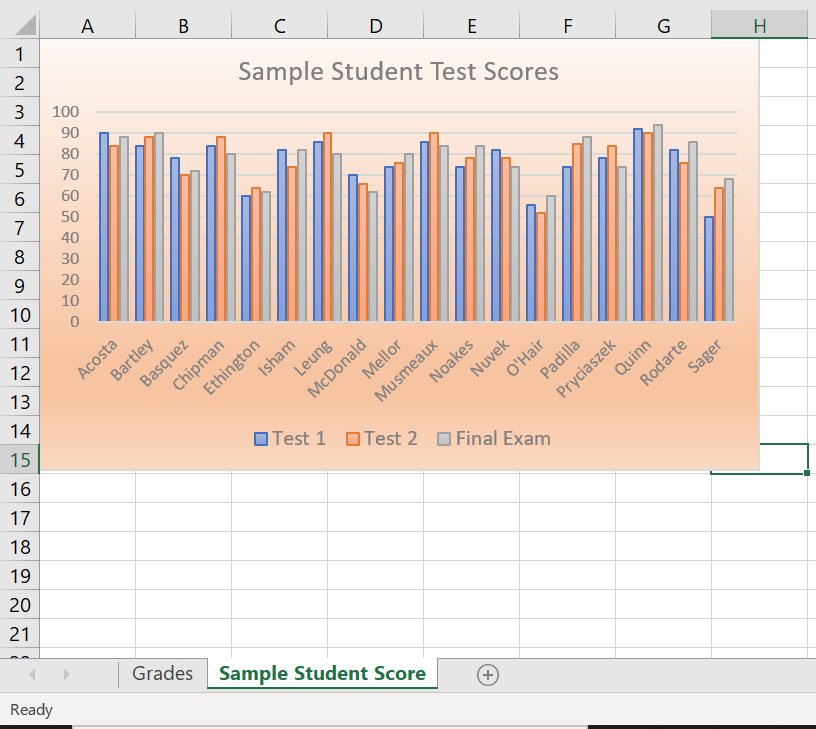
Task: Select column B header
Action: (183, 26)
